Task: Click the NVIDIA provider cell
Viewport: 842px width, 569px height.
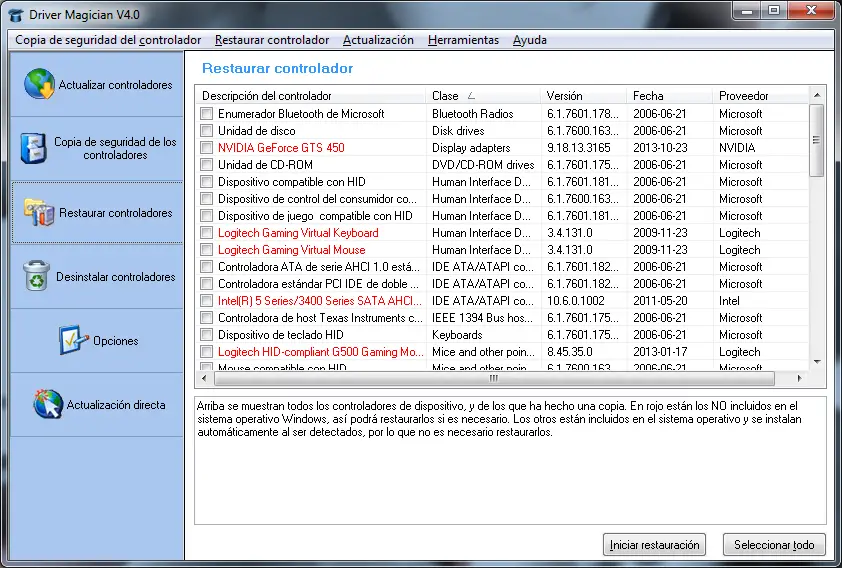Action: (737, 148)
